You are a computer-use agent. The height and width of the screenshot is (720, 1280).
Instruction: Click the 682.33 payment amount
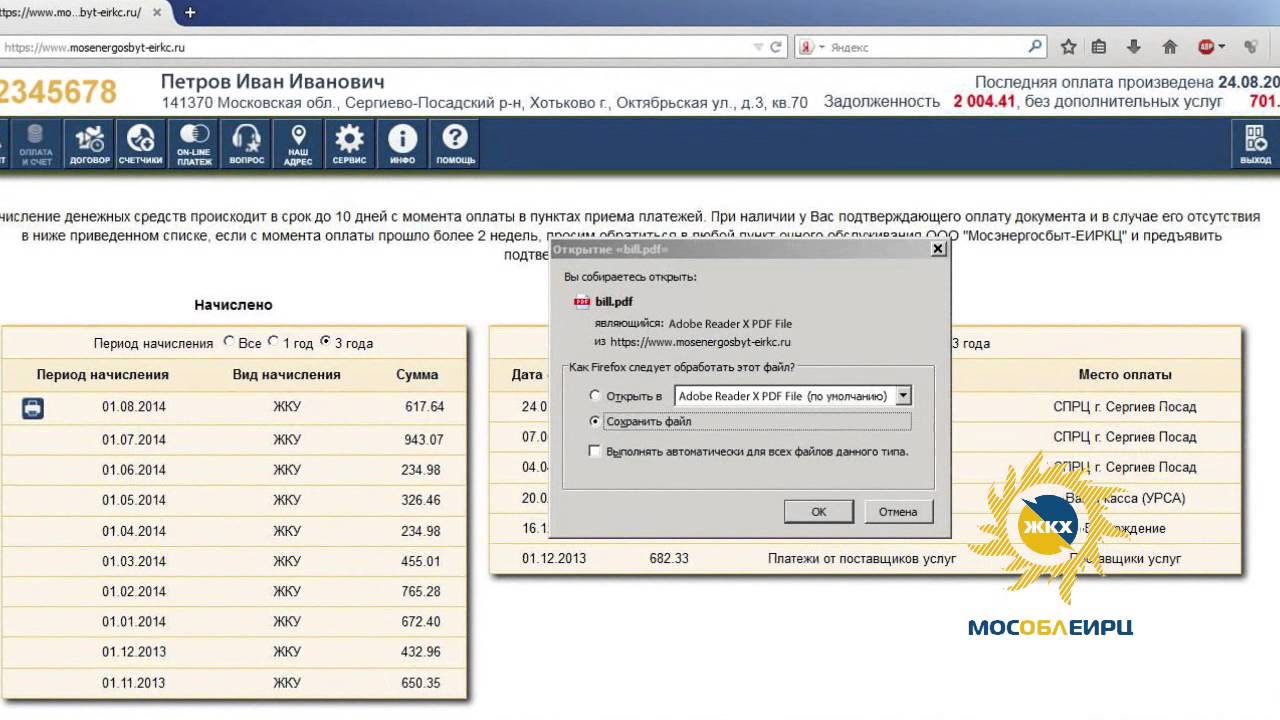coord(669,558)
